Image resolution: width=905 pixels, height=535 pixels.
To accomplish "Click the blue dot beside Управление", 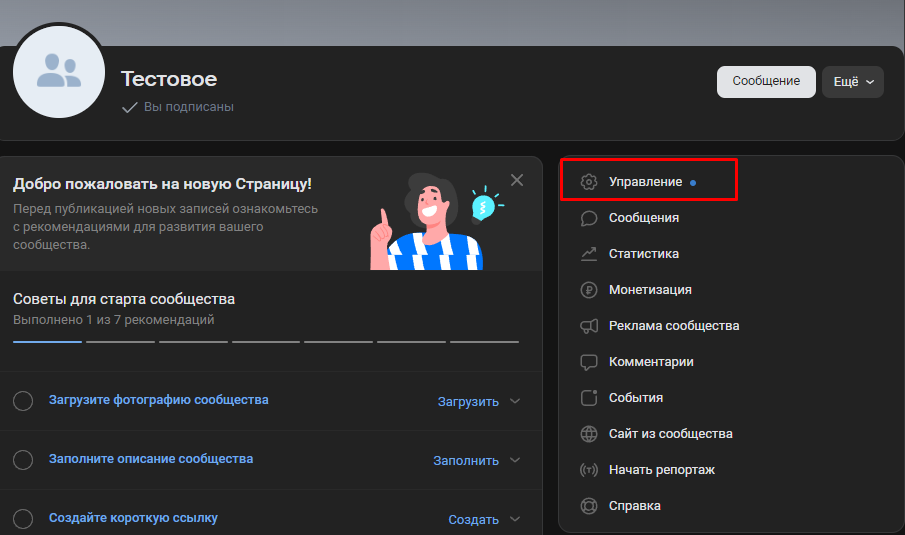I will [693, 182].
